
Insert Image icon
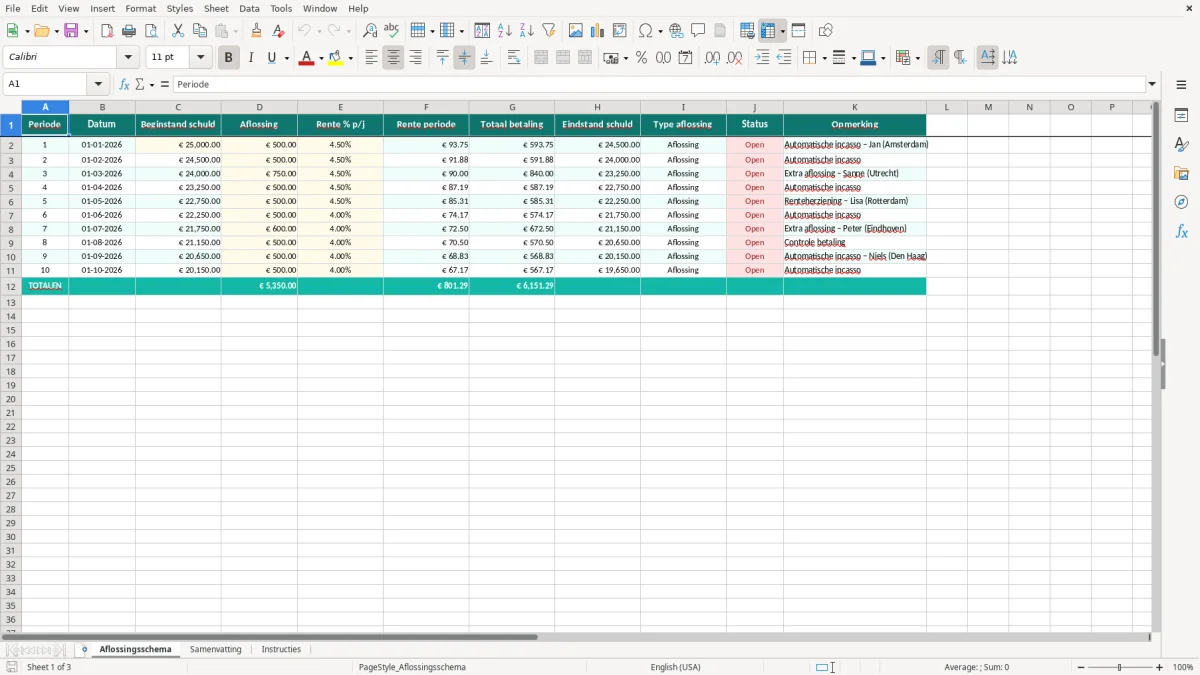[x=575, y=31]
